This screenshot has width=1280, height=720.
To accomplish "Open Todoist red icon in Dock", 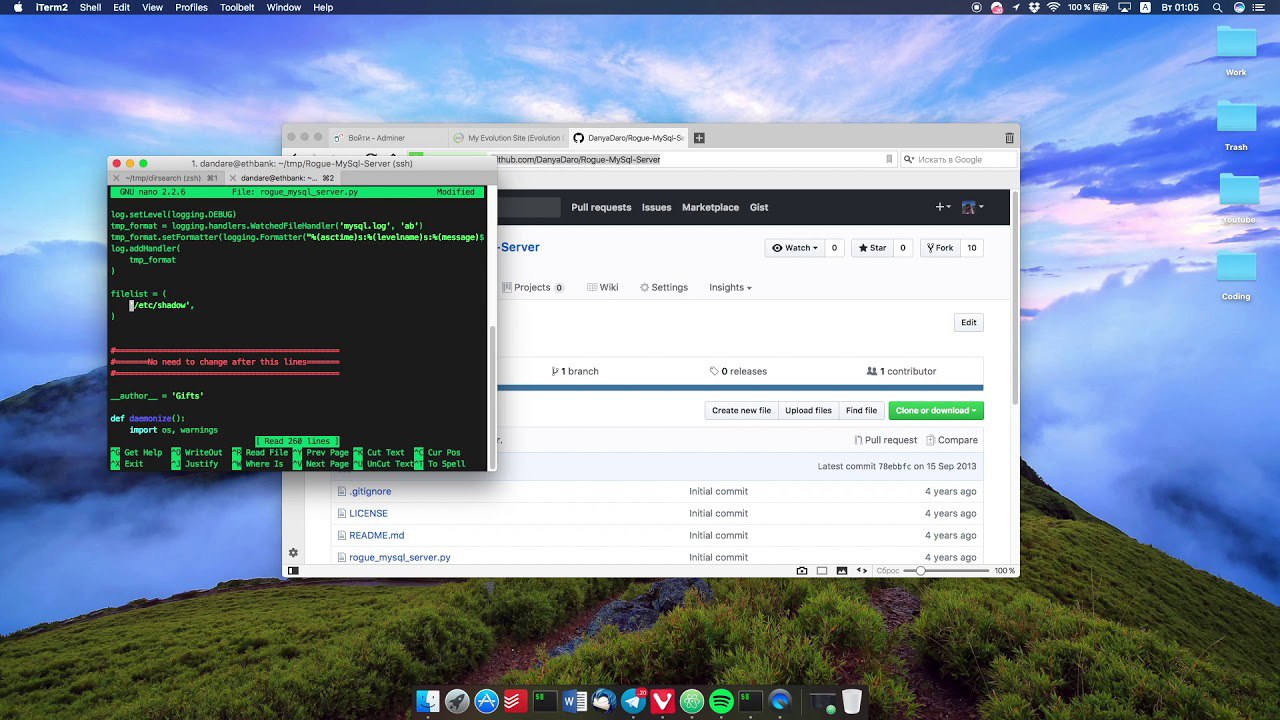I will 516,702.
